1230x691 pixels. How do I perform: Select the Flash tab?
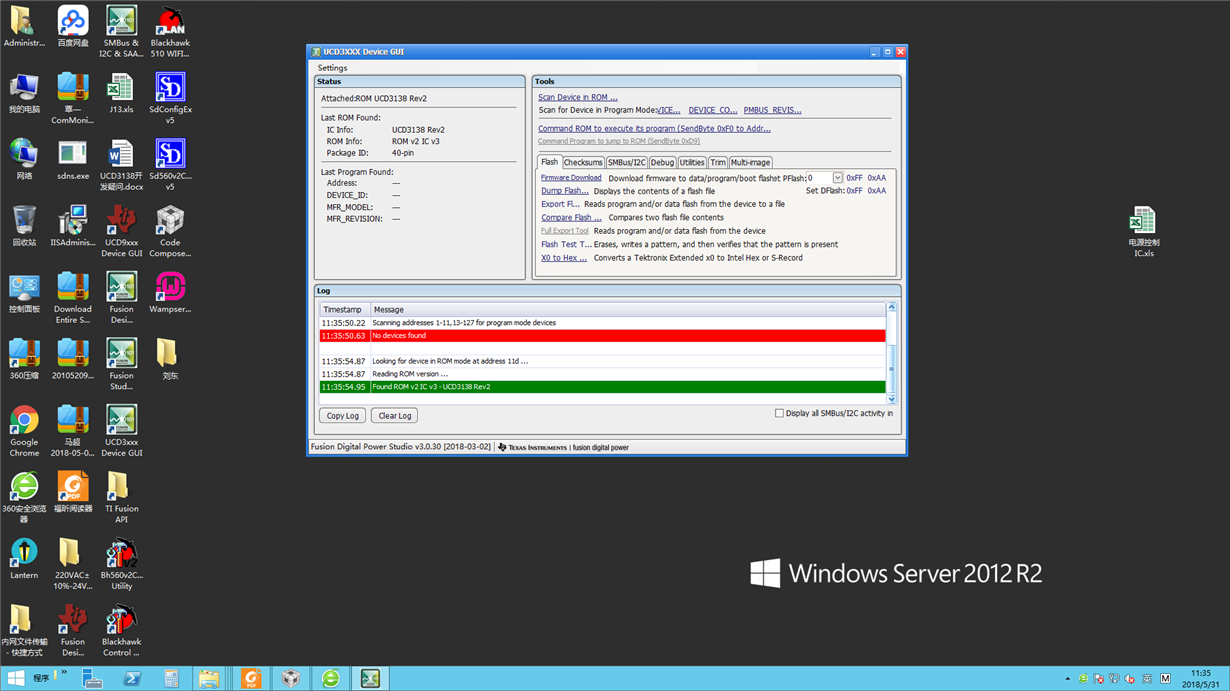point(549,162)
